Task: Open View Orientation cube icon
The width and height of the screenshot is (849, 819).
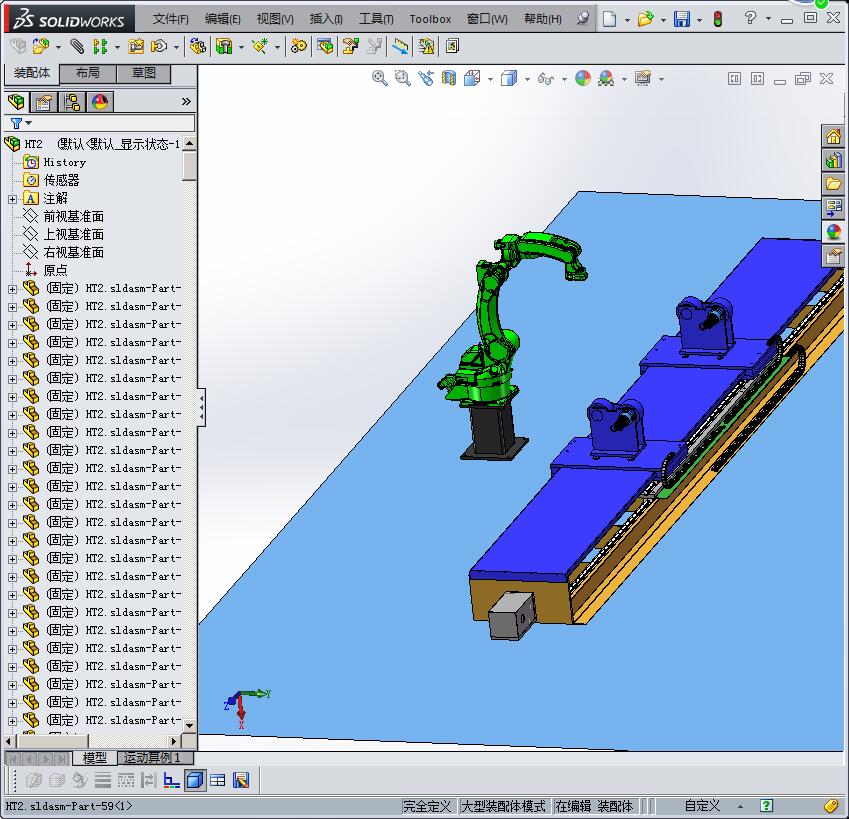Action: (x=472, y=78)
